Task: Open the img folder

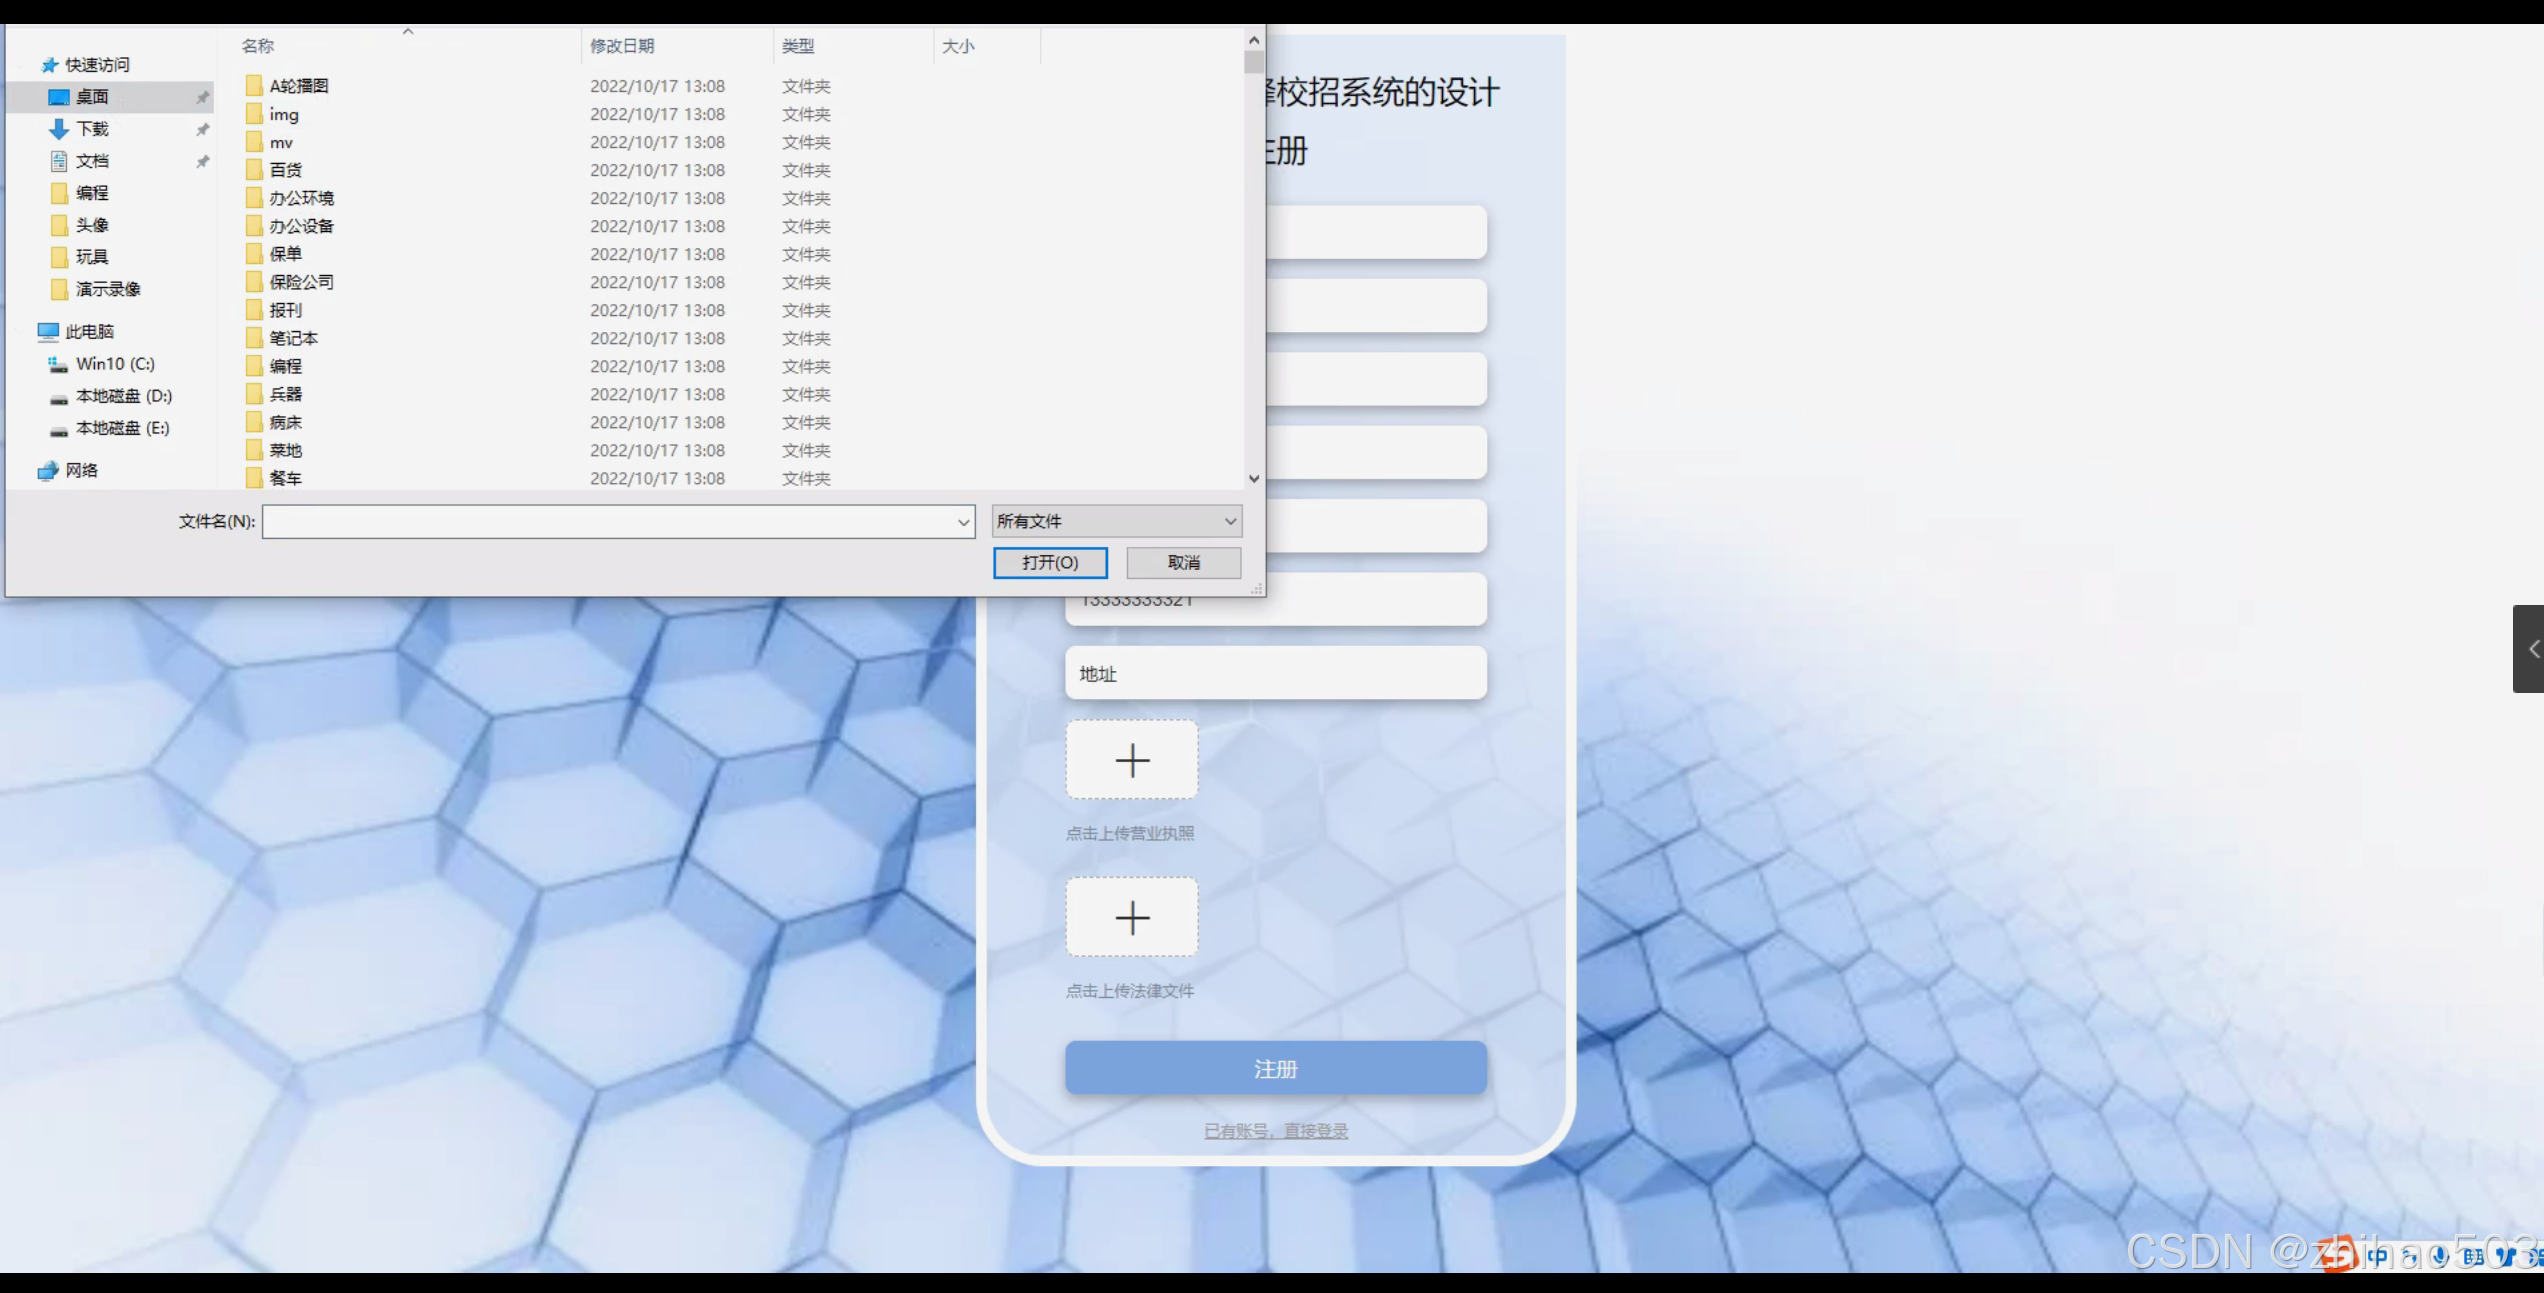Action: [284, 115]
